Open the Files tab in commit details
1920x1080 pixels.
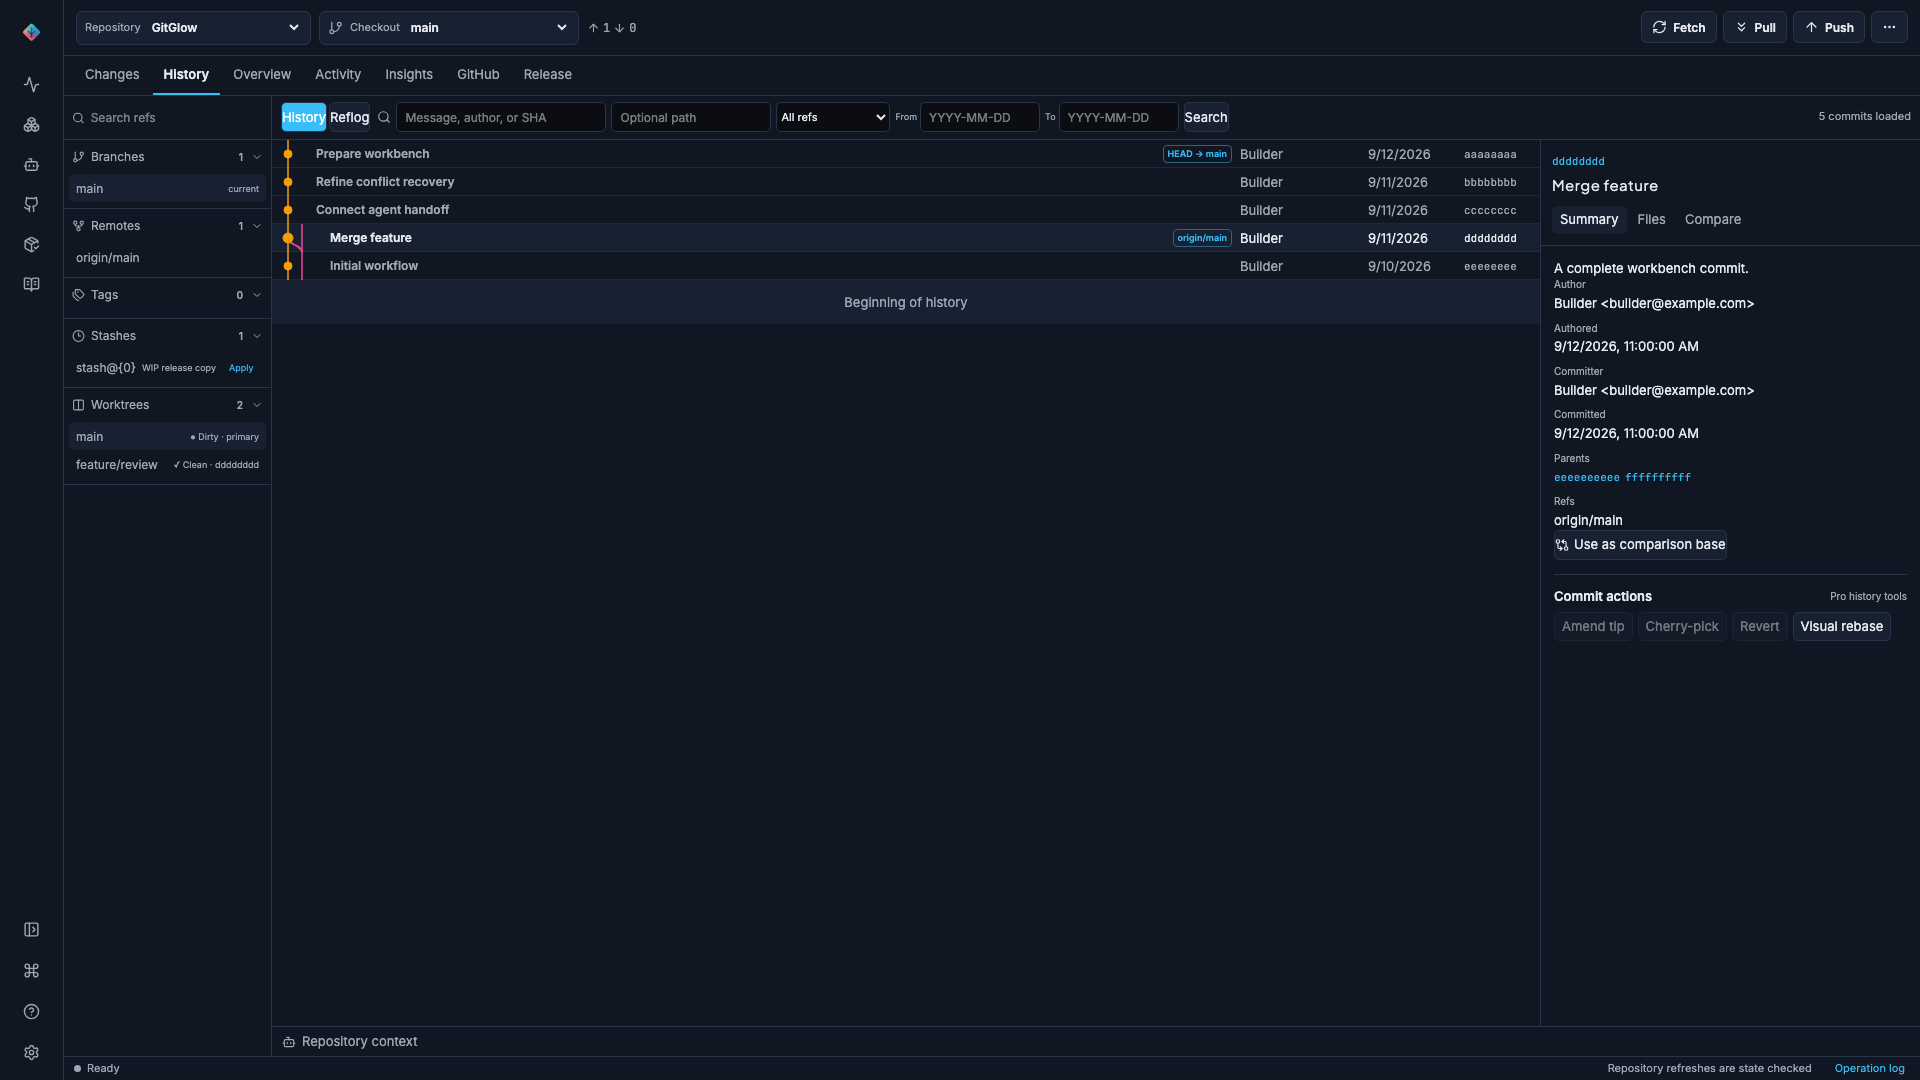click(x=1651, y=220)
